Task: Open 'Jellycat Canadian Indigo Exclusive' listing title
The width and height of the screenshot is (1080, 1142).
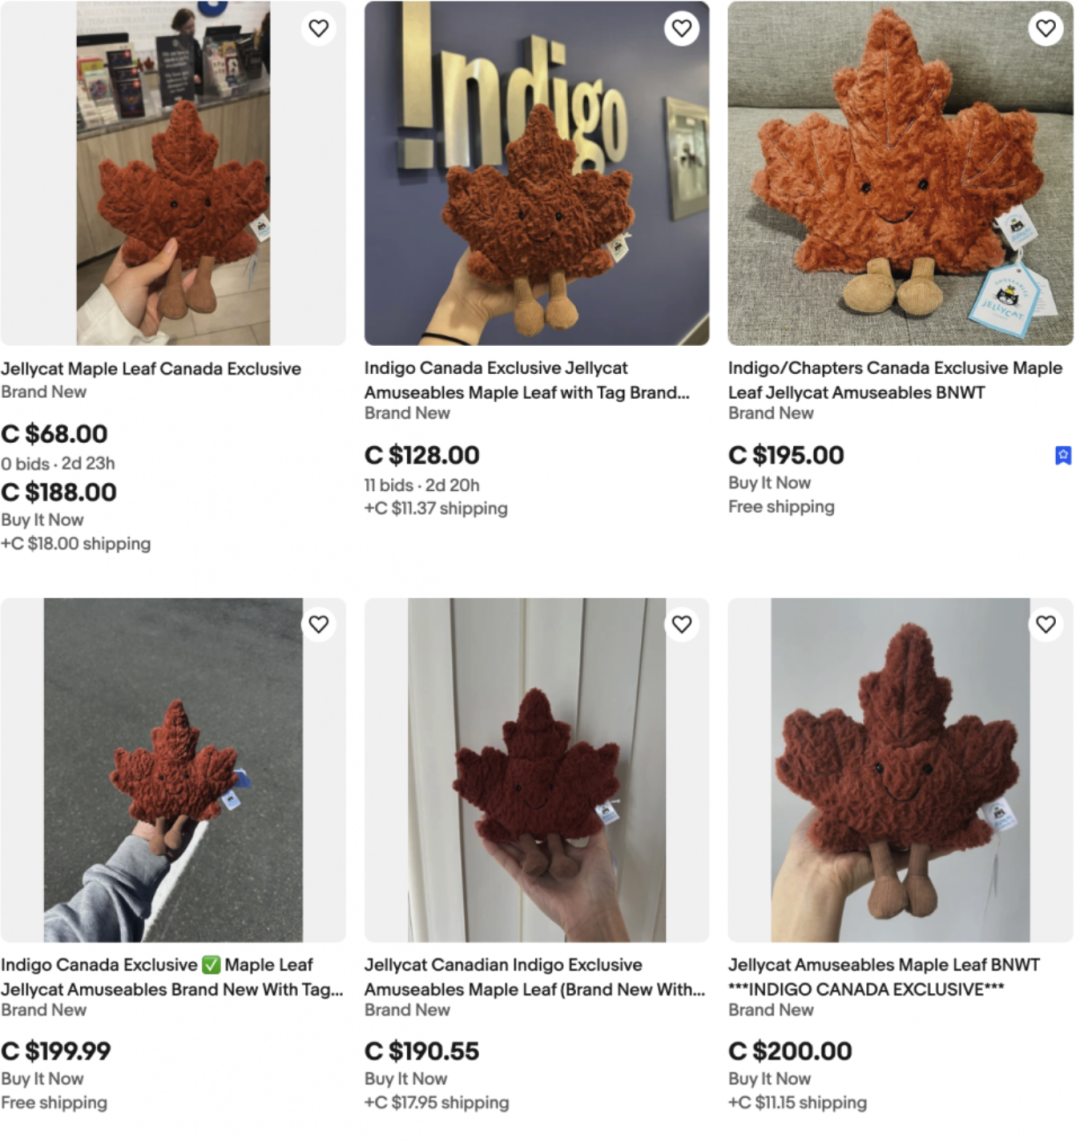Action: (x=535, y=977)
